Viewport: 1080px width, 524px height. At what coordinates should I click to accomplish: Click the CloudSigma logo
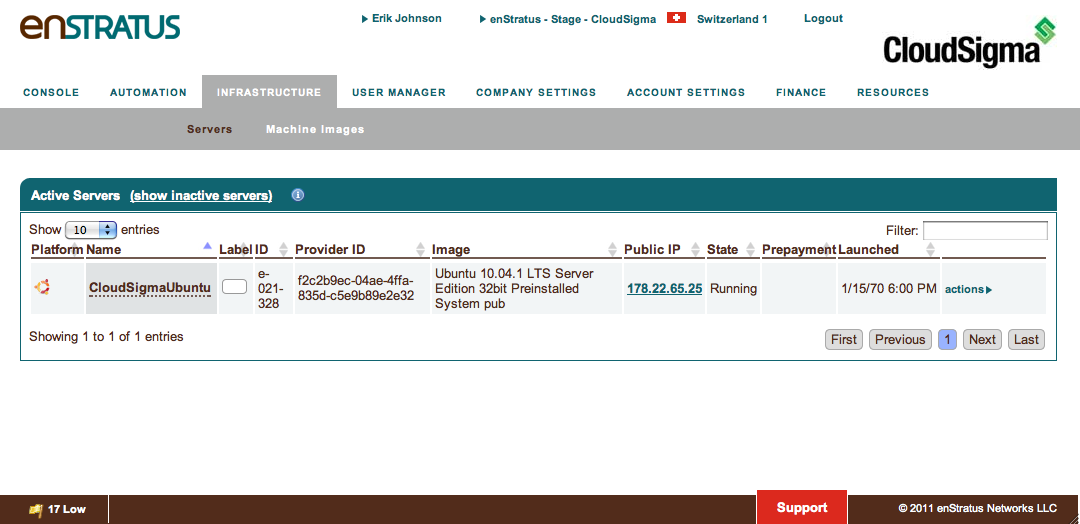pos(970,45)
